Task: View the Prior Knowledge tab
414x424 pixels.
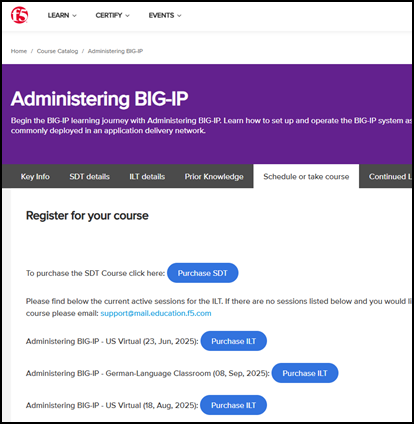Action: click(214, 176)
